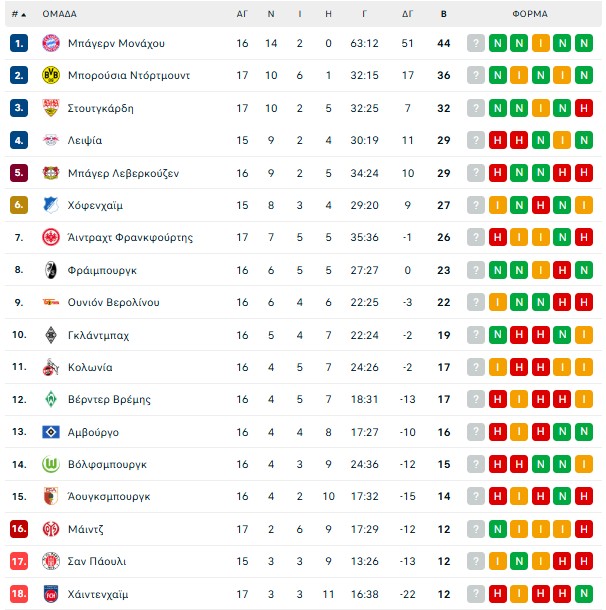The width and height of the screenshot is (606, 610).
Task: Click the St. Pauli club crest
Action: (51, 561)
